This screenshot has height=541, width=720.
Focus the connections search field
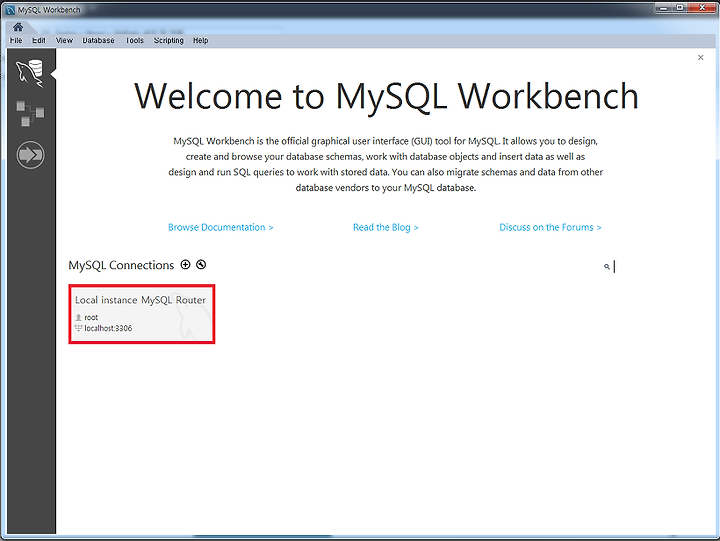click(654, 266)
